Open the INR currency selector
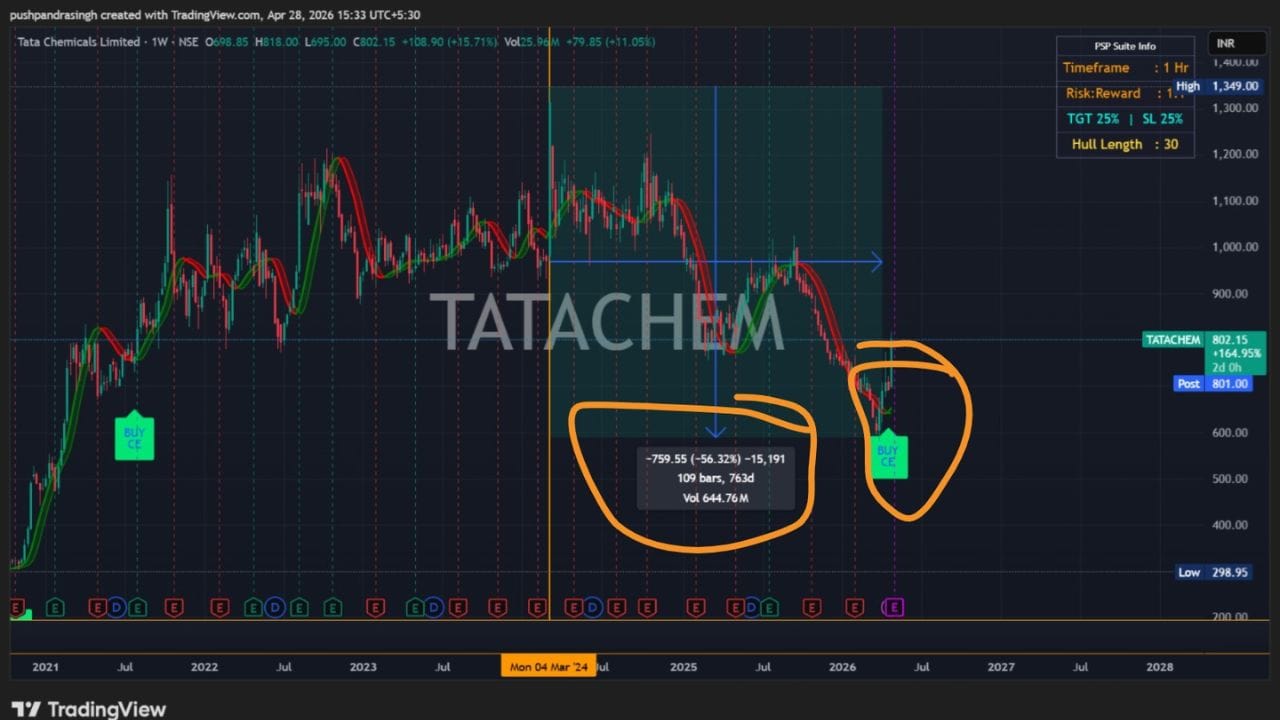Viewport: 1280px width, 720px height. tap(1236, 43)
